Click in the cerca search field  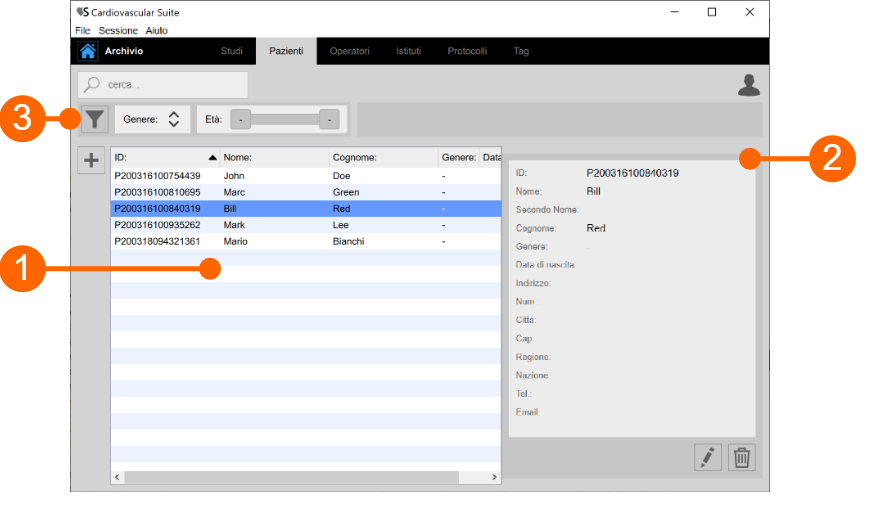170,85
